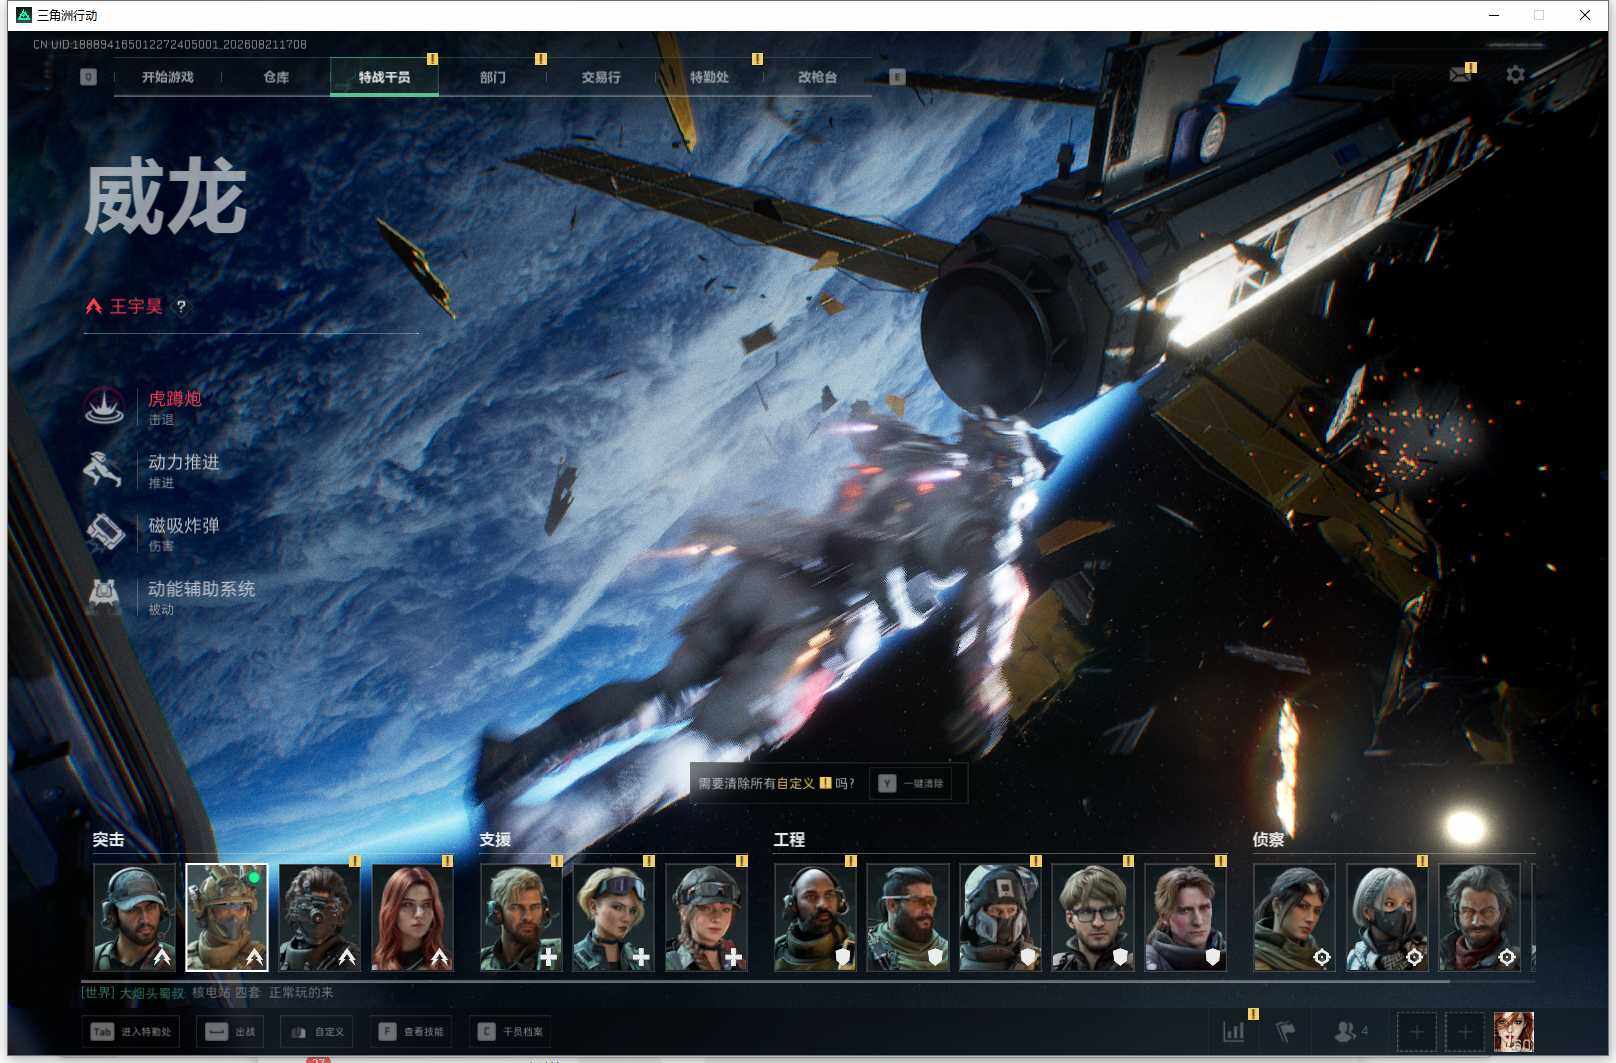
Task: Click the E next-tab key icon
Action: point(897,77)
